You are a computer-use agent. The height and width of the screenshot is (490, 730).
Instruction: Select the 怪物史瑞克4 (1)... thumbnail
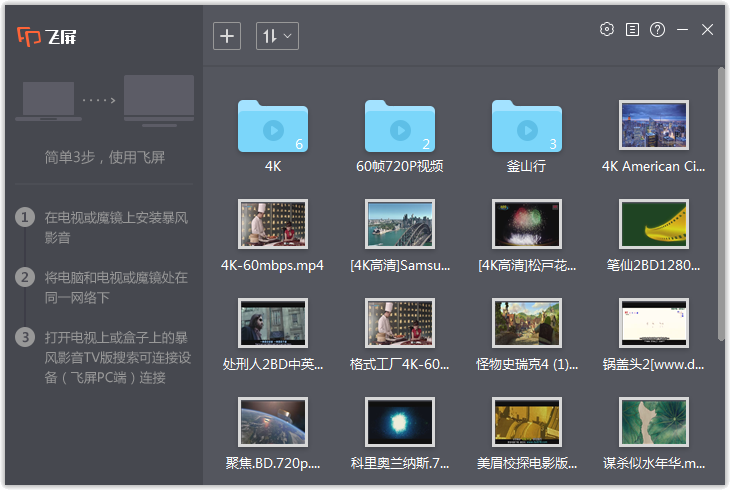527,323
